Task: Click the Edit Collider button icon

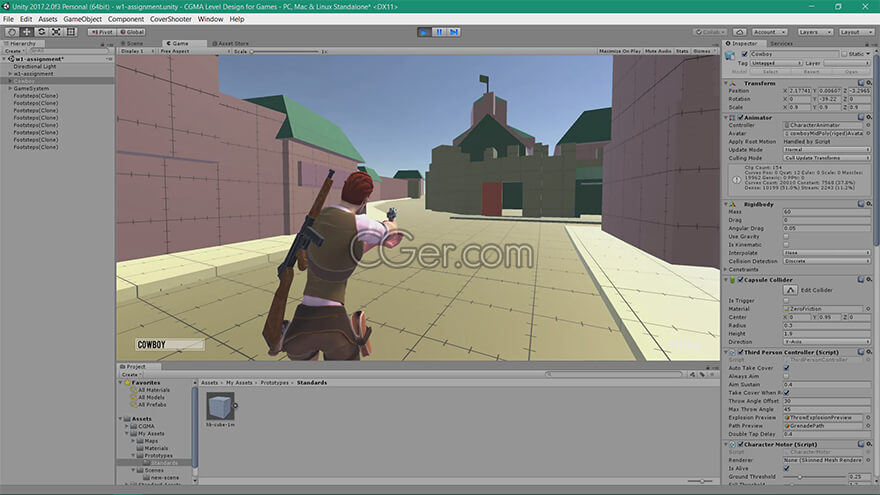Action: coord(790,290)
